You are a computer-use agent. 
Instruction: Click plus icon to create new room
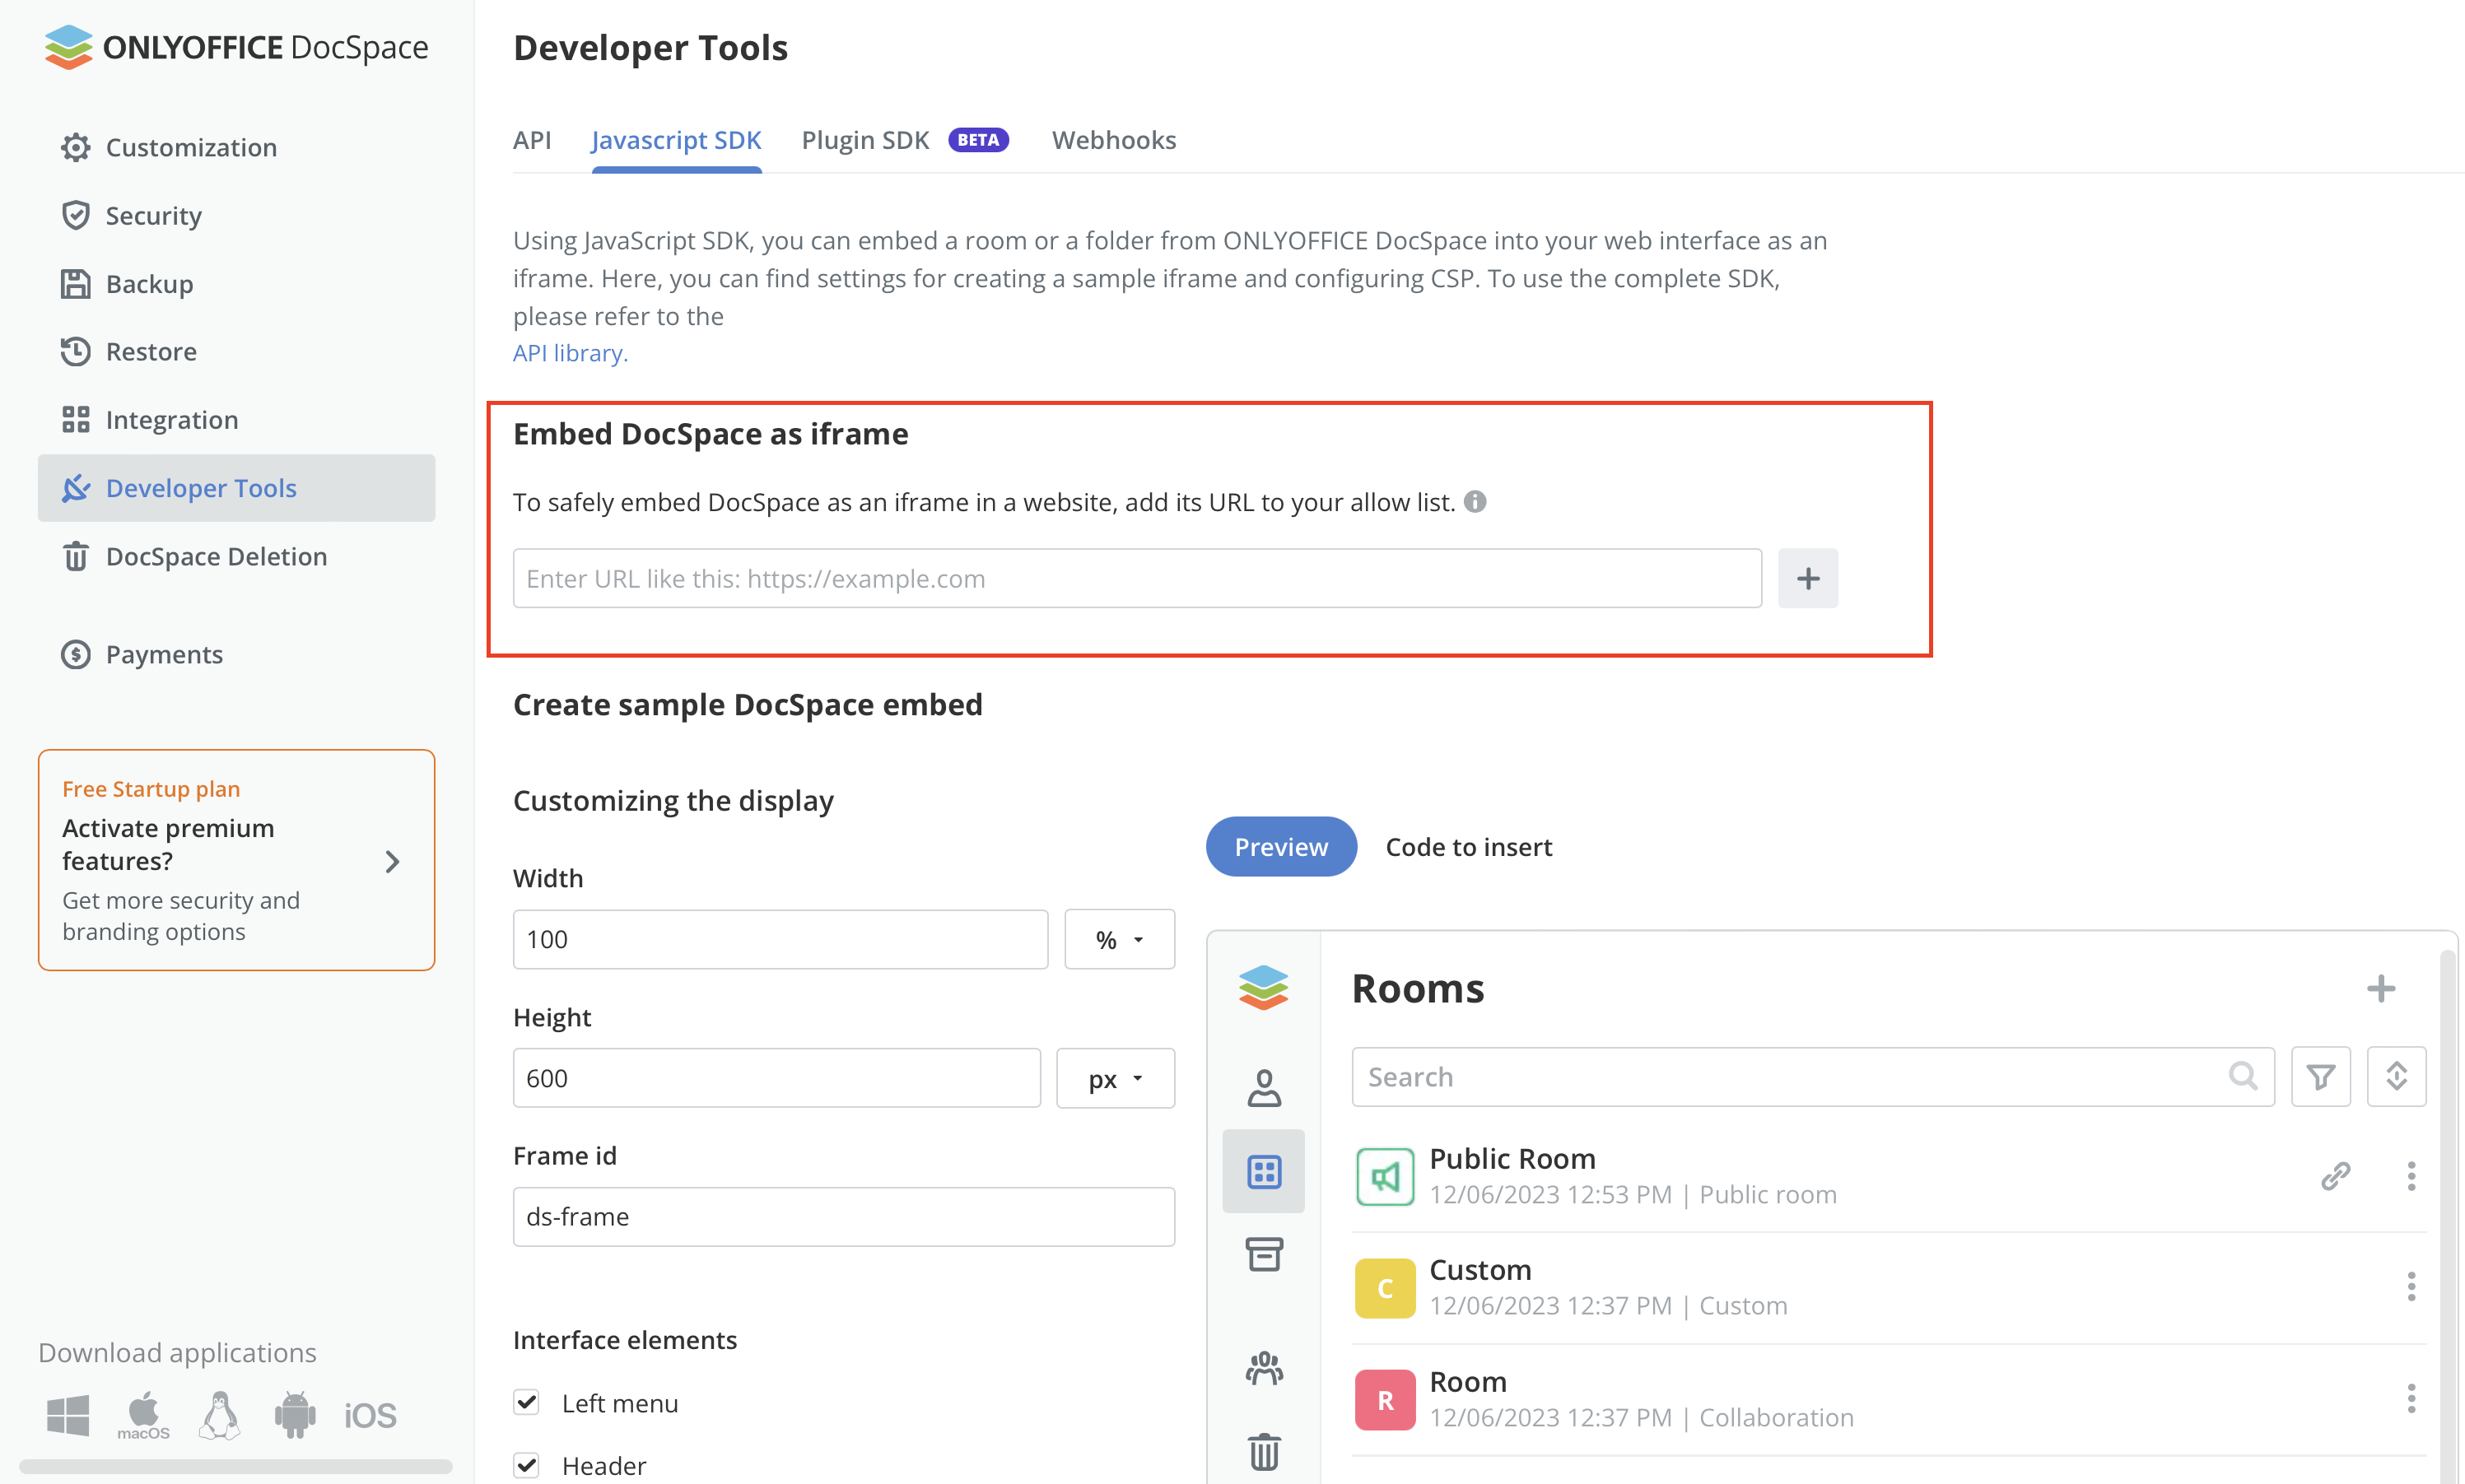click(x=2381, y=989)
